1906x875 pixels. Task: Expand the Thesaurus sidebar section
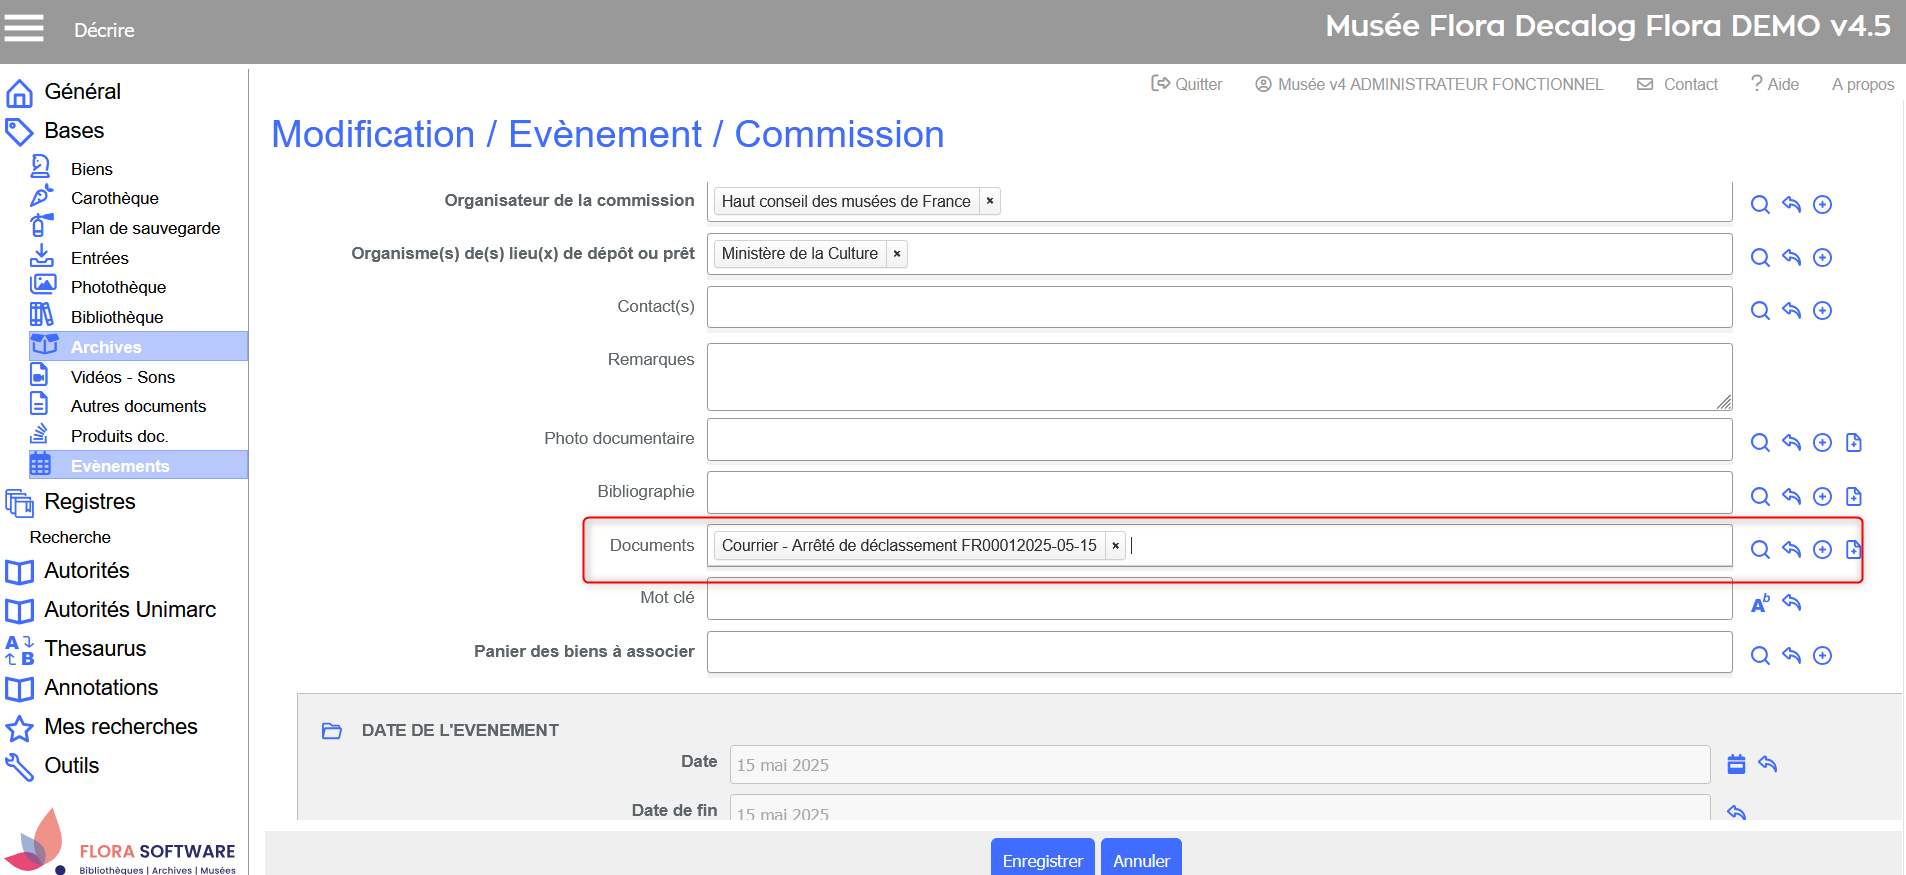coord(95,649)
